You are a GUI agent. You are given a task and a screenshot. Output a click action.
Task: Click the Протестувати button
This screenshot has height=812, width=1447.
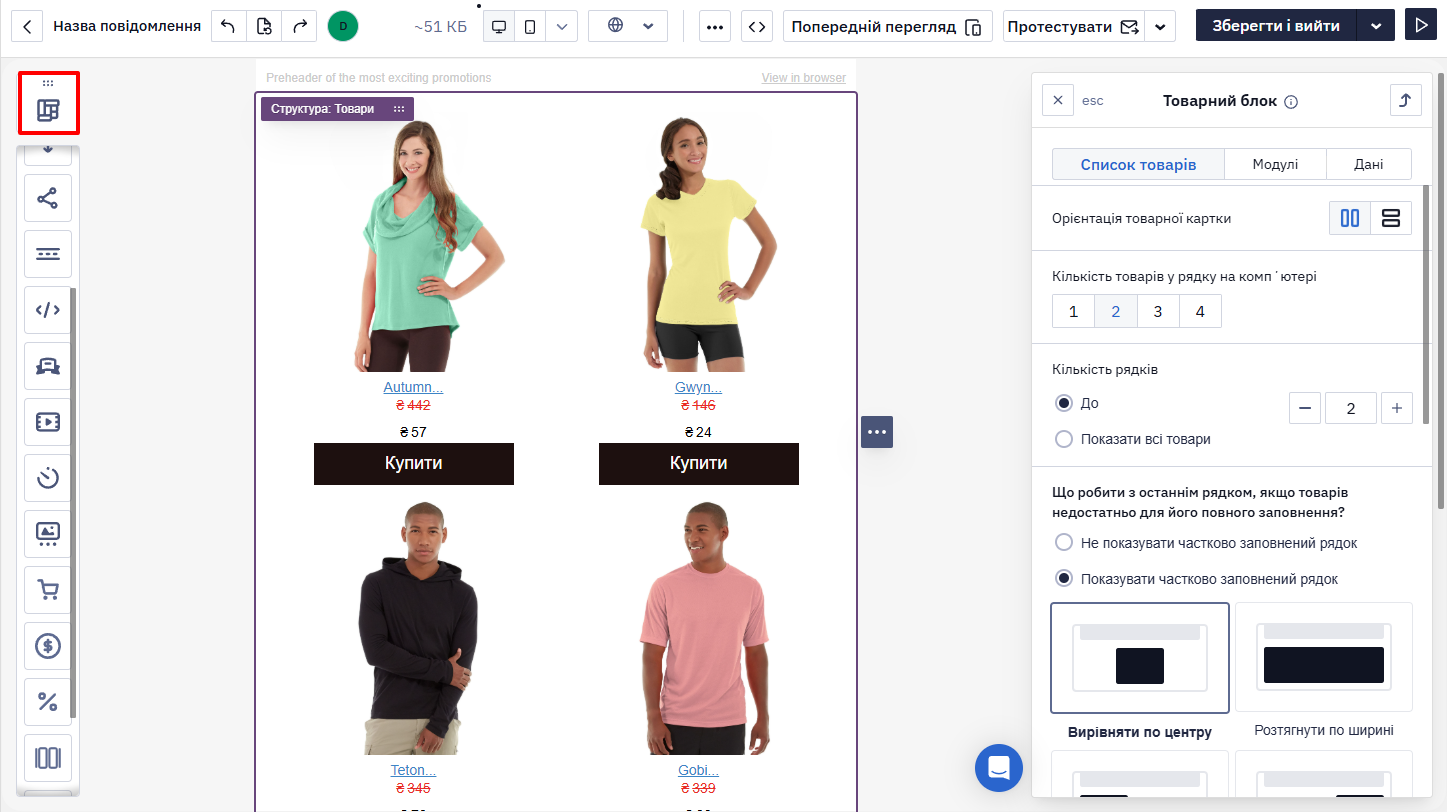[1074, 26]
